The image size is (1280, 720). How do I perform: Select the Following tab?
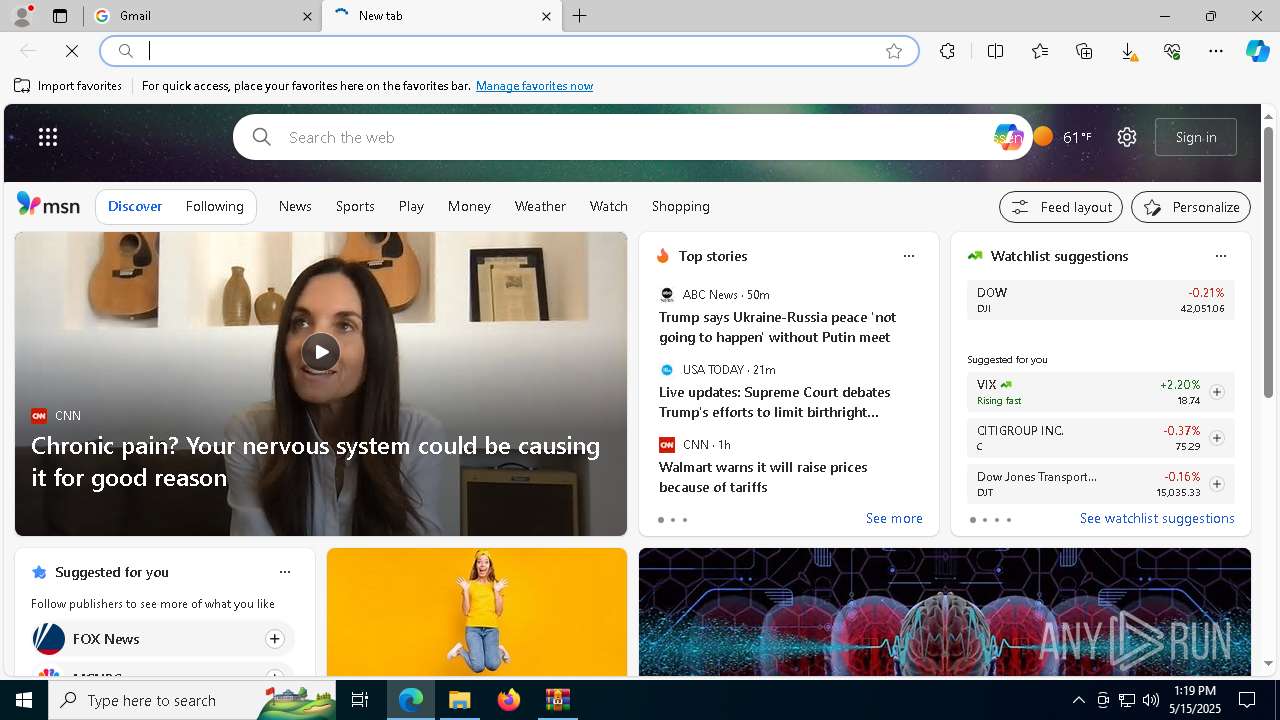tap(215, 206)
